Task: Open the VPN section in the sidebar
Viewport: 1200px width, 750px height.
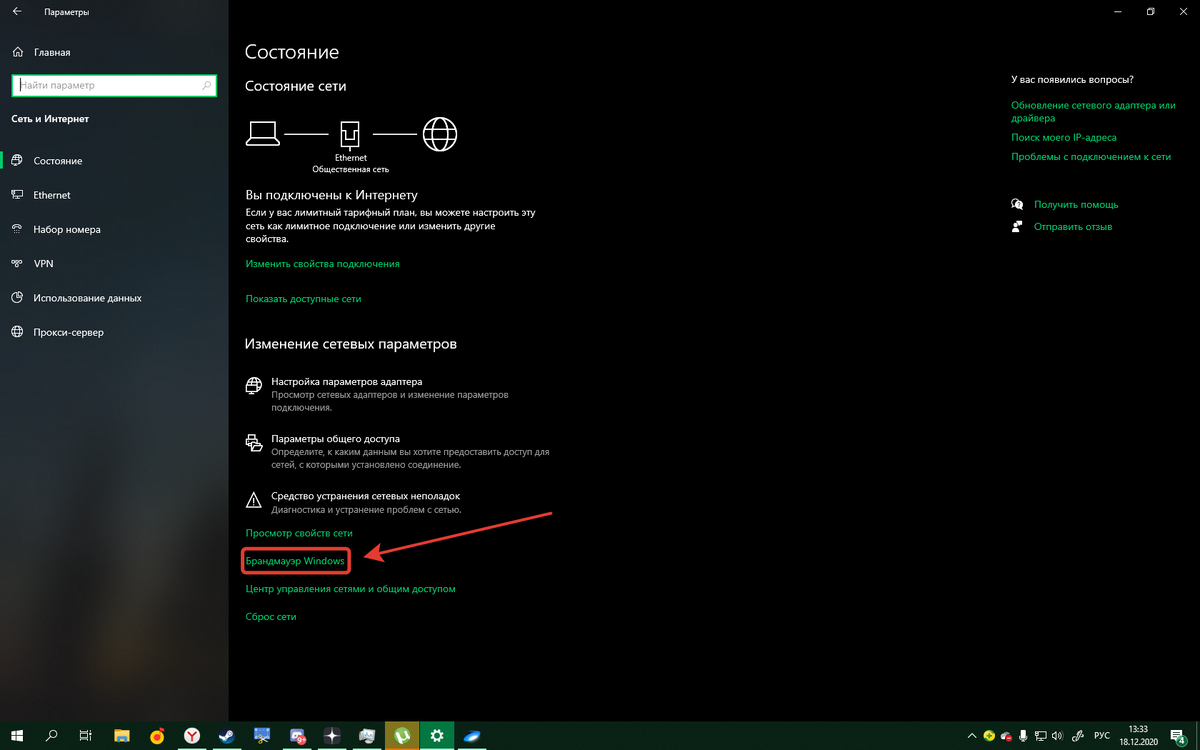Action: (x=43, y=264)
